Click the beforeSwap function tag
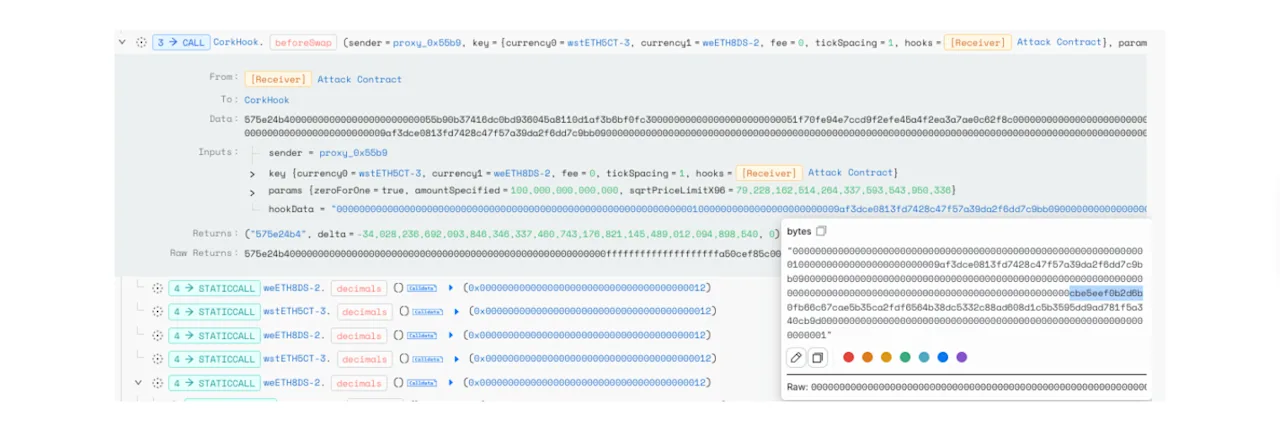This screenshot has width=1280, height=436. pos(303,43)
